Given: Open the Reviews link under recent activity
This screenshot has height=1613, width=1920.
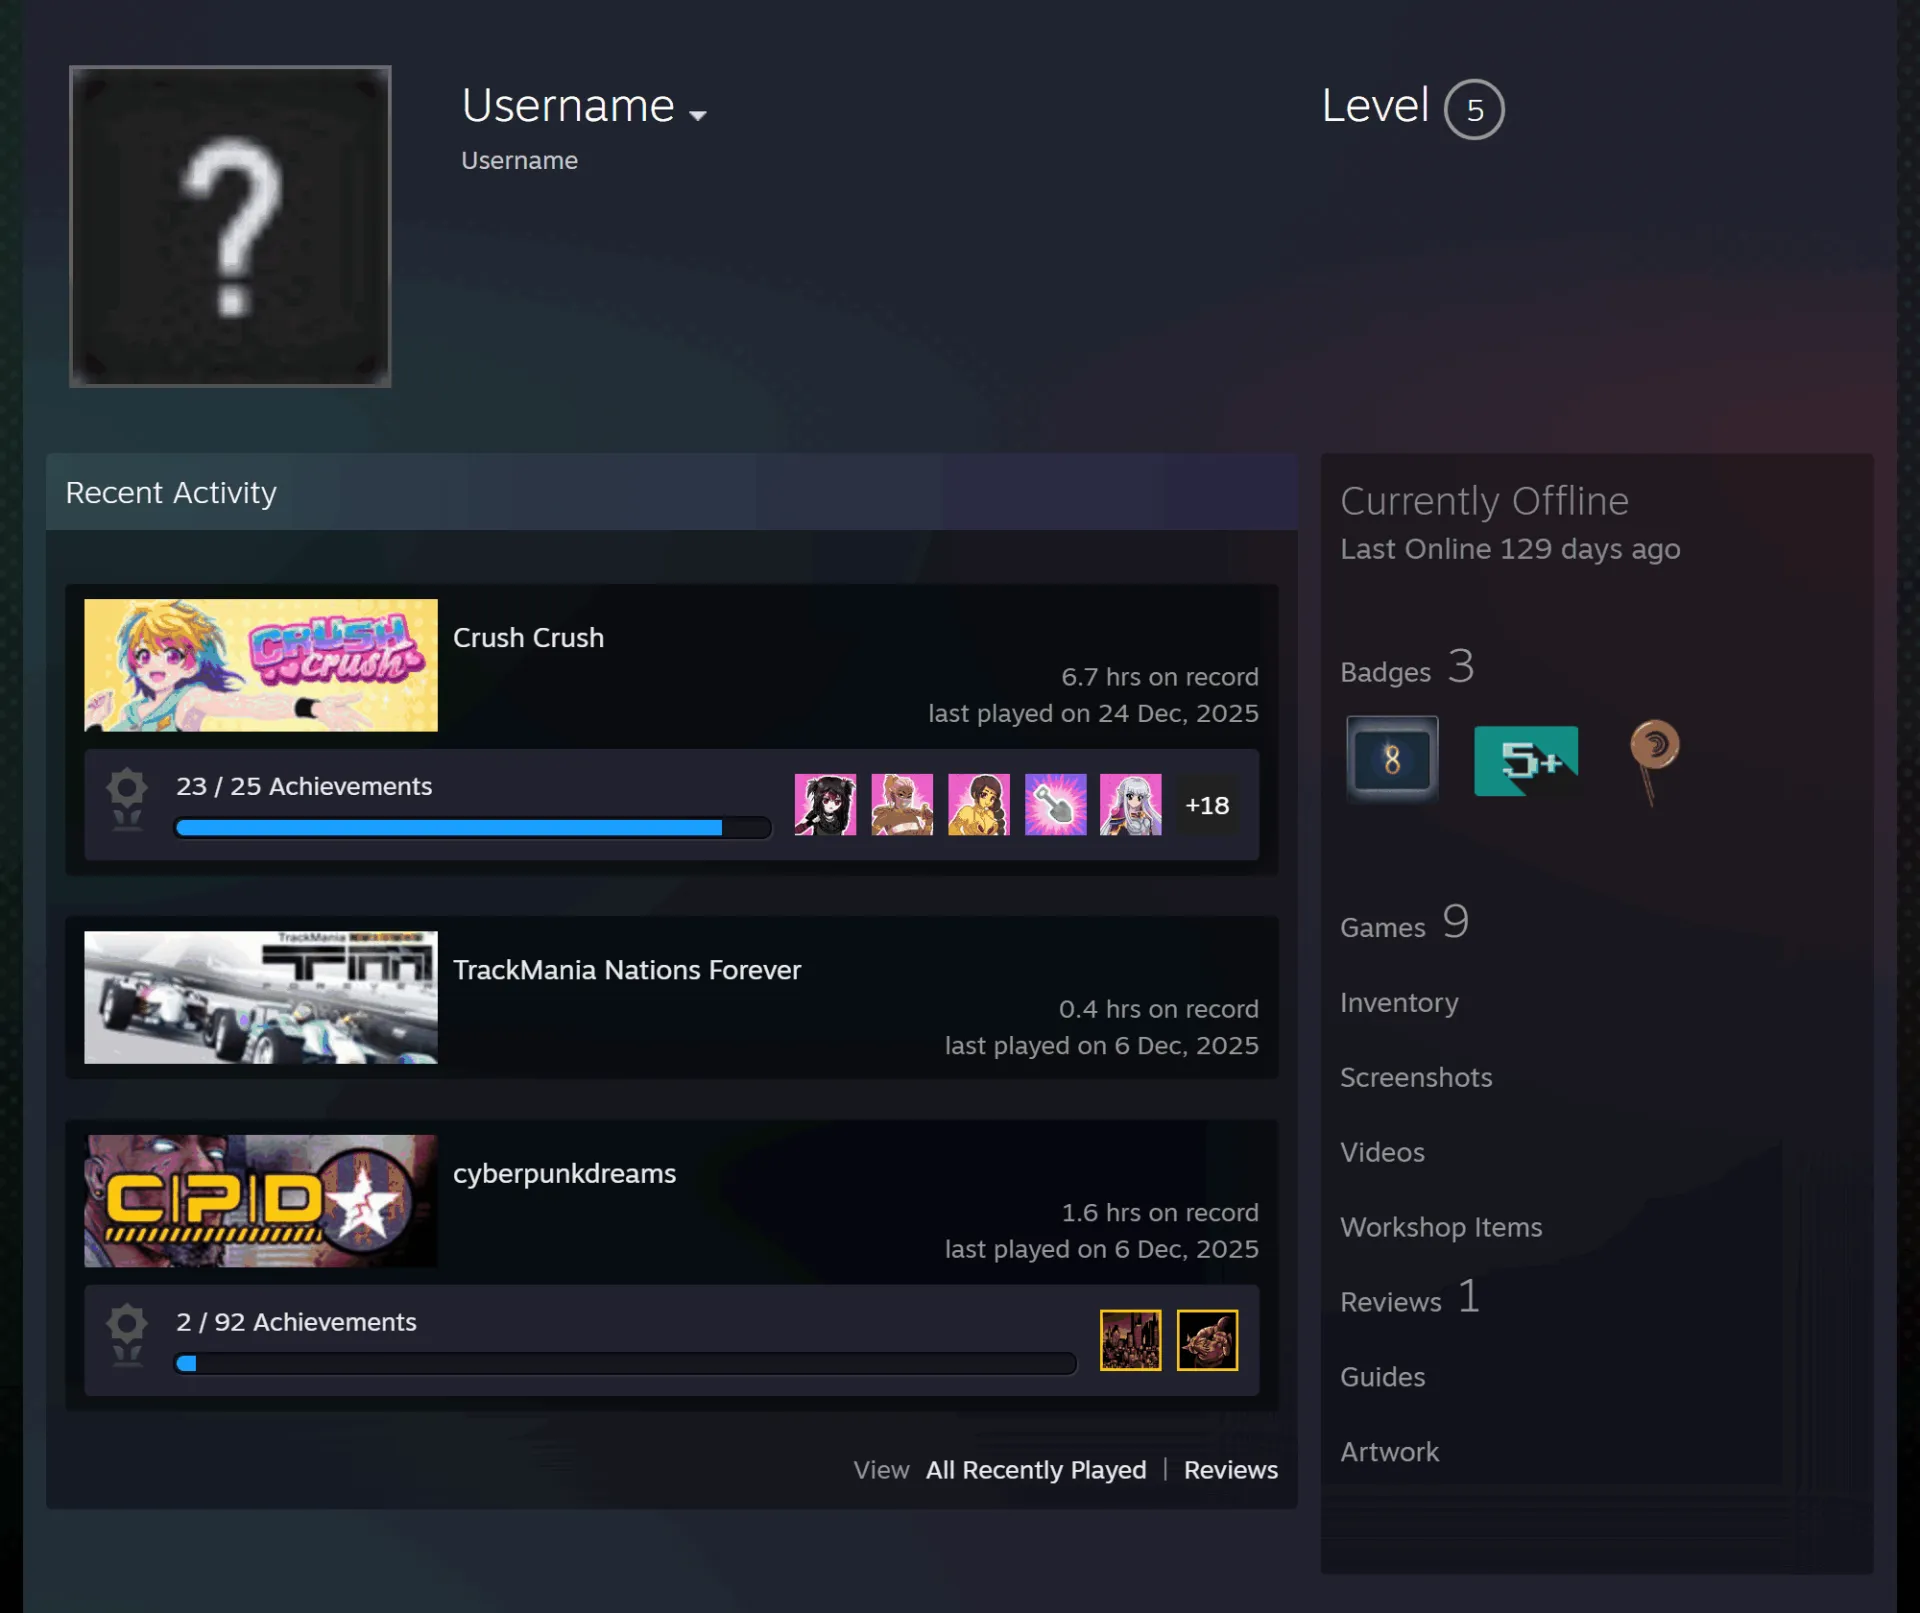Looking at the screenshot, I should click(x=1231, y=1469).
